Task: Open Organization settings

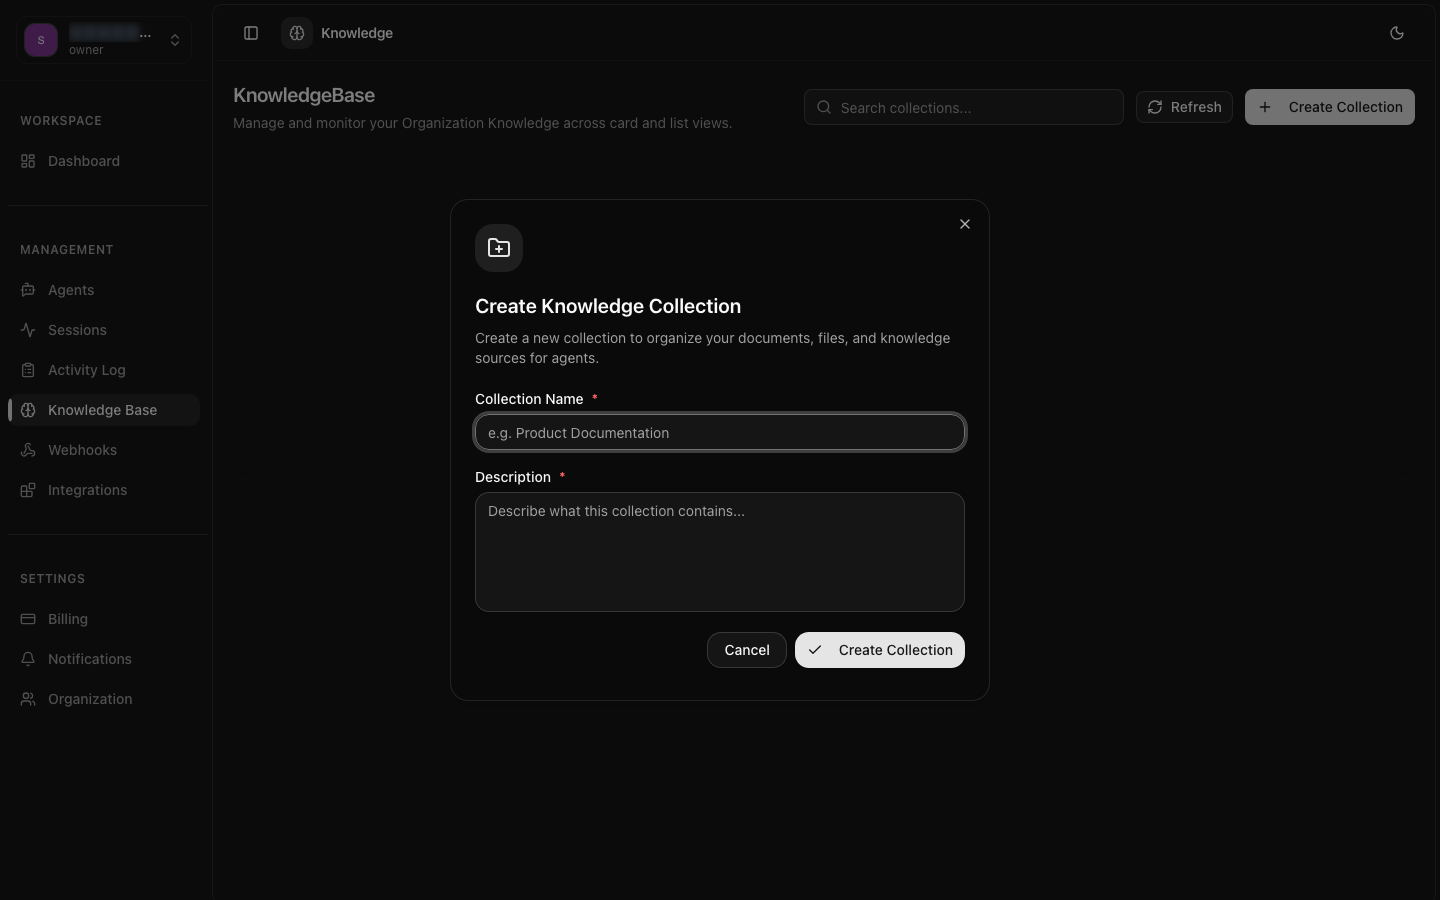Action: 104,699
